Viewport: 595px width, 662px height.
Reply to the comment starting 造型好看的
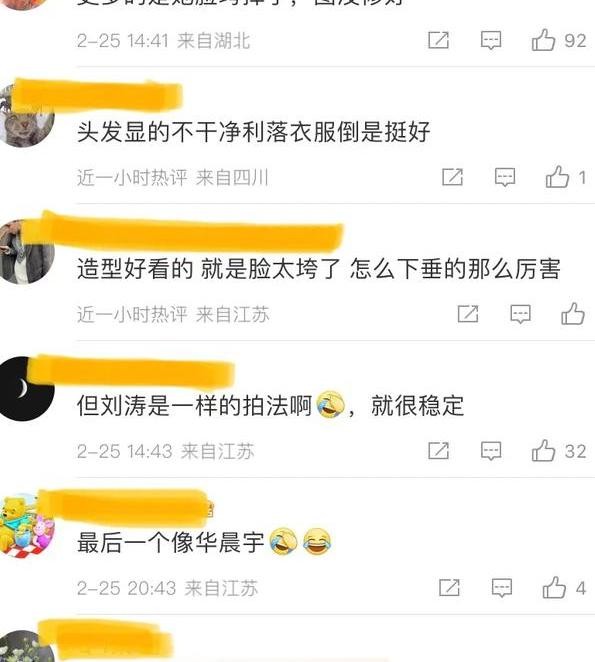[x=520, y=314]
